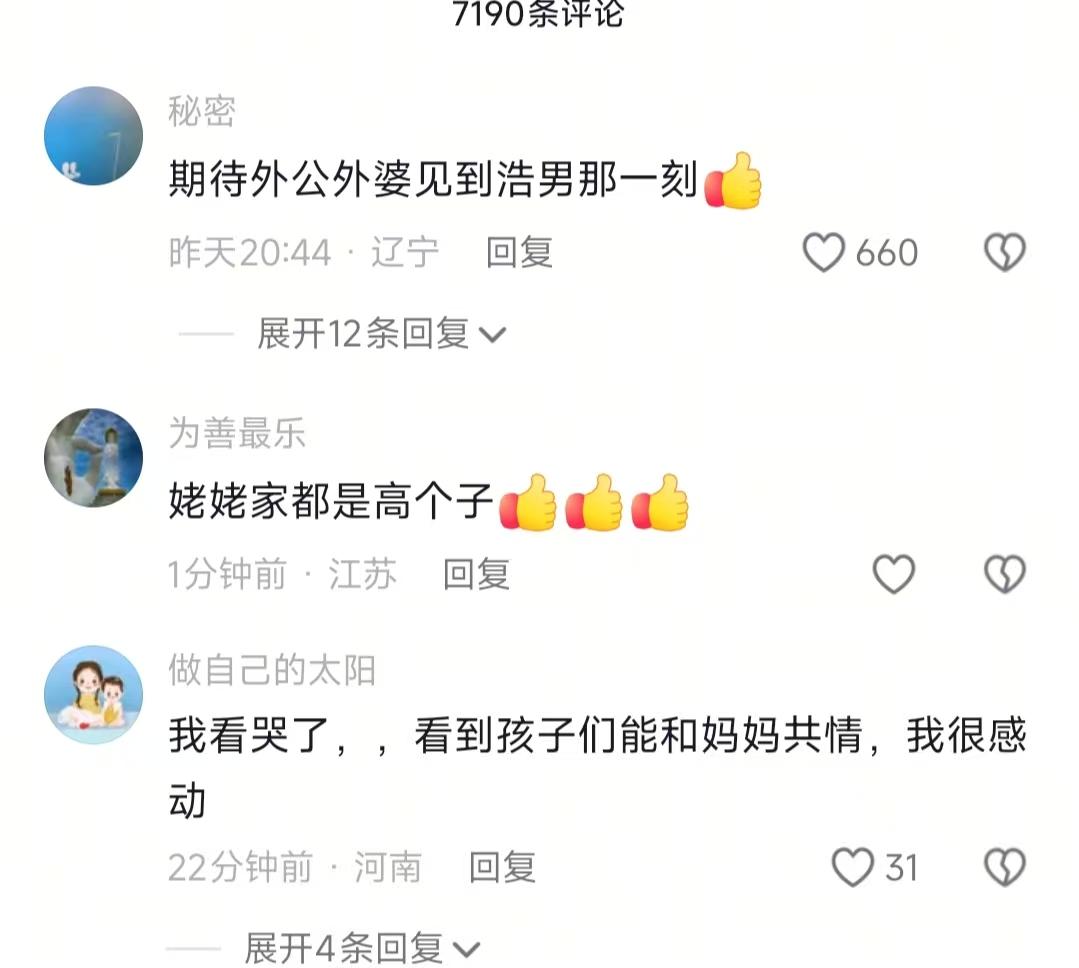Like the comment by 秘密
Viewport: 1079px width, 968px height.
pos(824,252)
